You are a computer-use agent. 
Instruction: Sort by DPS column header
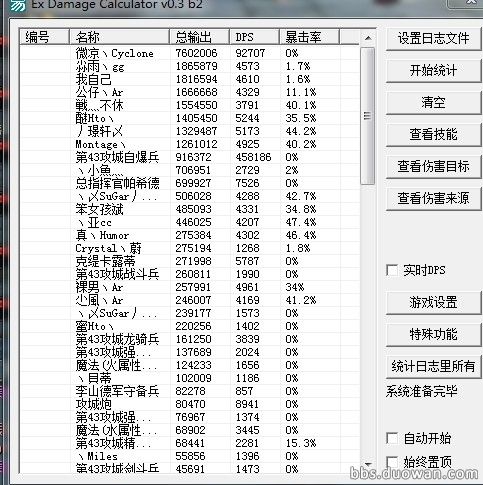pyautogui.click(x=254, y=37)
